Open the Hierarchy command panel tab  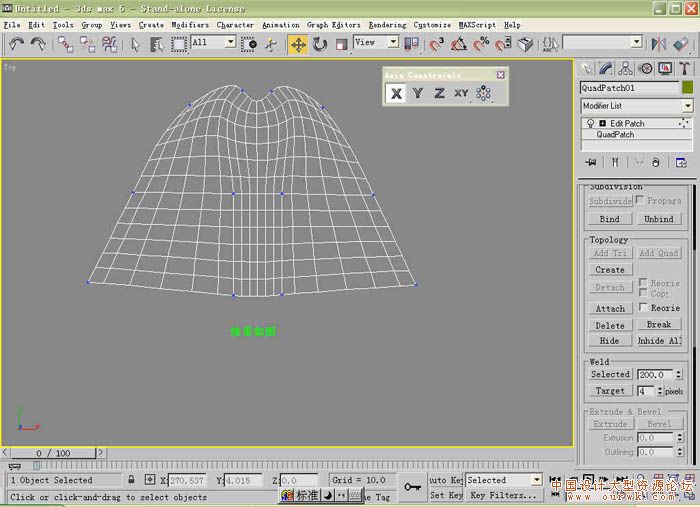pos(625,68)
